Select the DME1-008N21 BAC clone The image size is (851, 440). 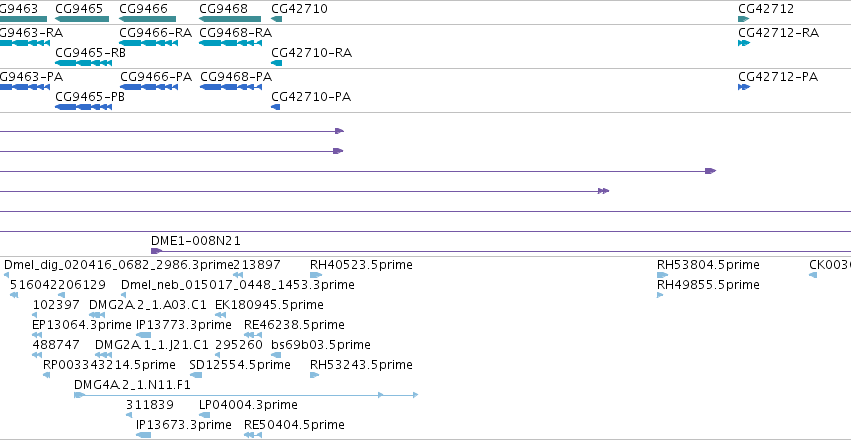501,251
